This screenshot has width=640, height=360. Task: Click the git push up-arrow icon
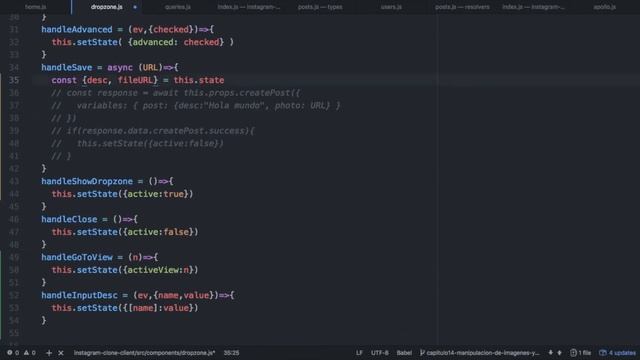click(x=560, y=353)
